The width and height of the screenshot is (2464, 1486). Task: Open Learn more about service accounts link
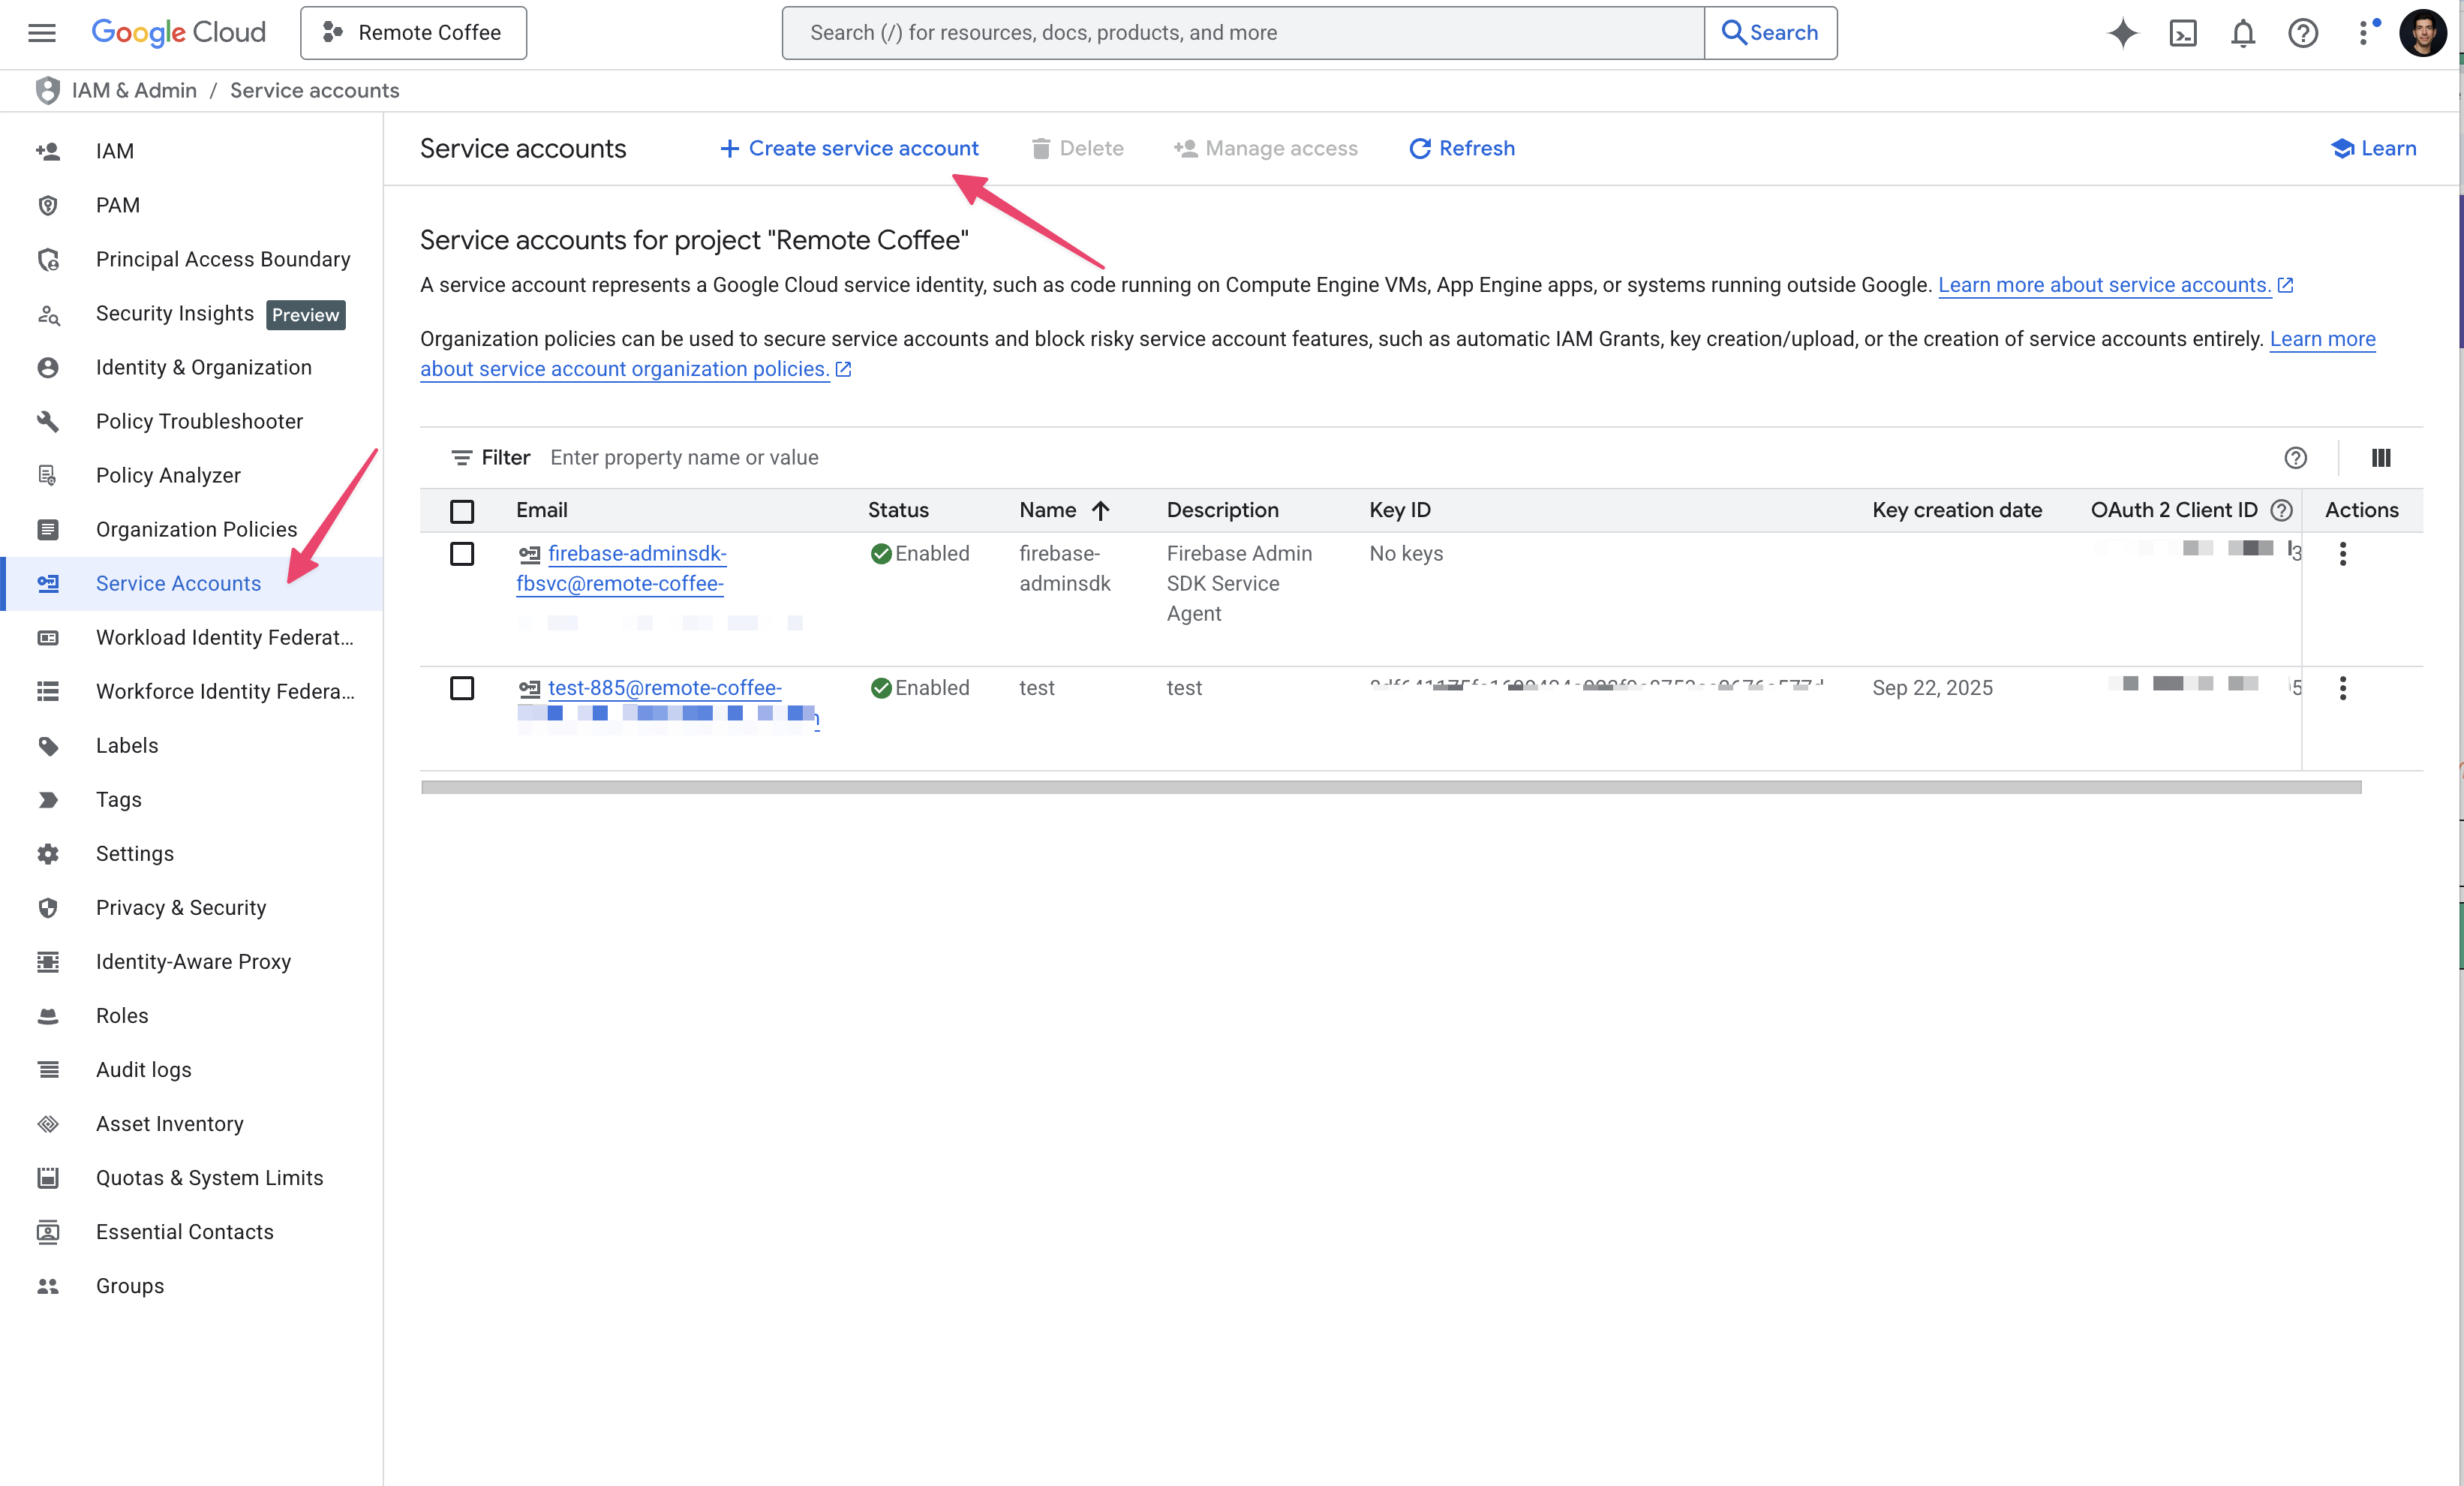coord(2104,285)
